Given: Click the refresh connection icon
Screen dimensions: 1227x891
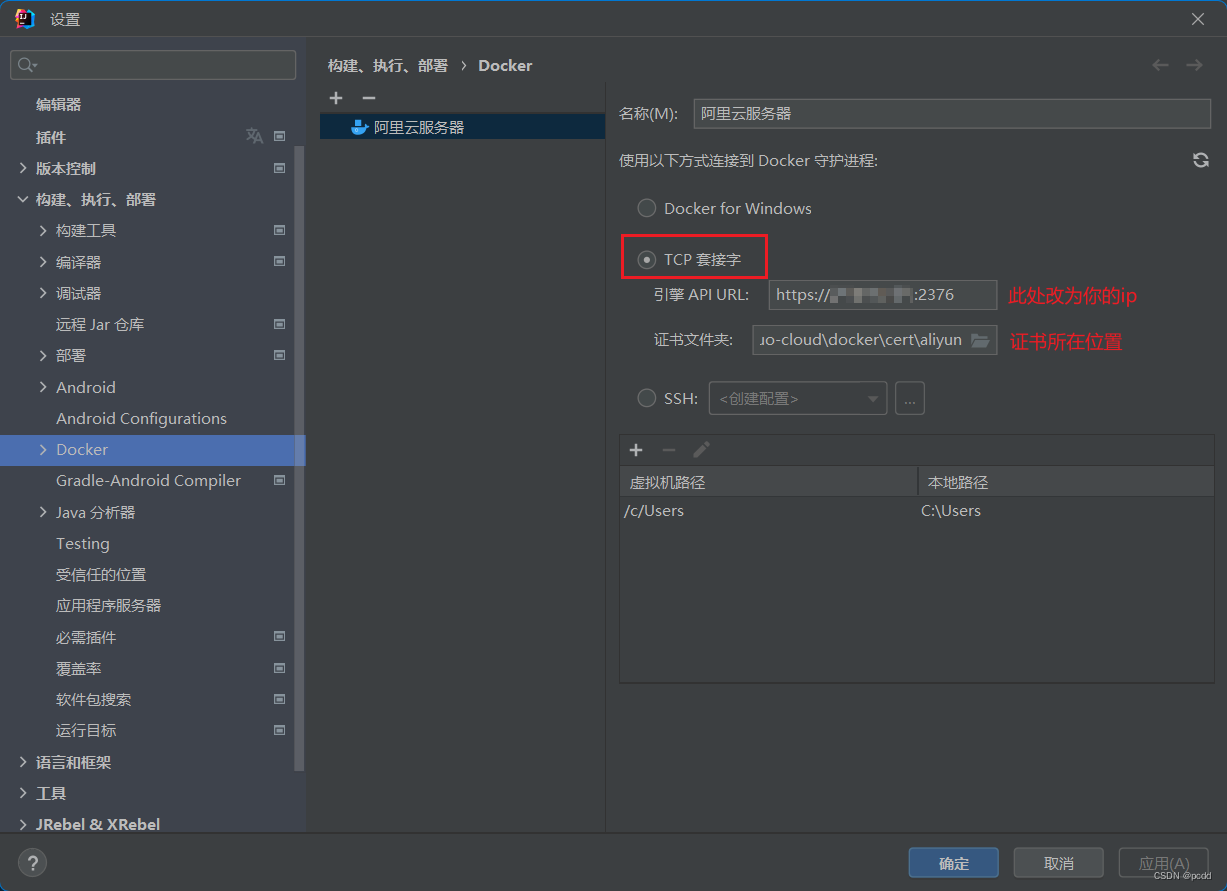Looking at the screenshot, I should (1200, 160).
